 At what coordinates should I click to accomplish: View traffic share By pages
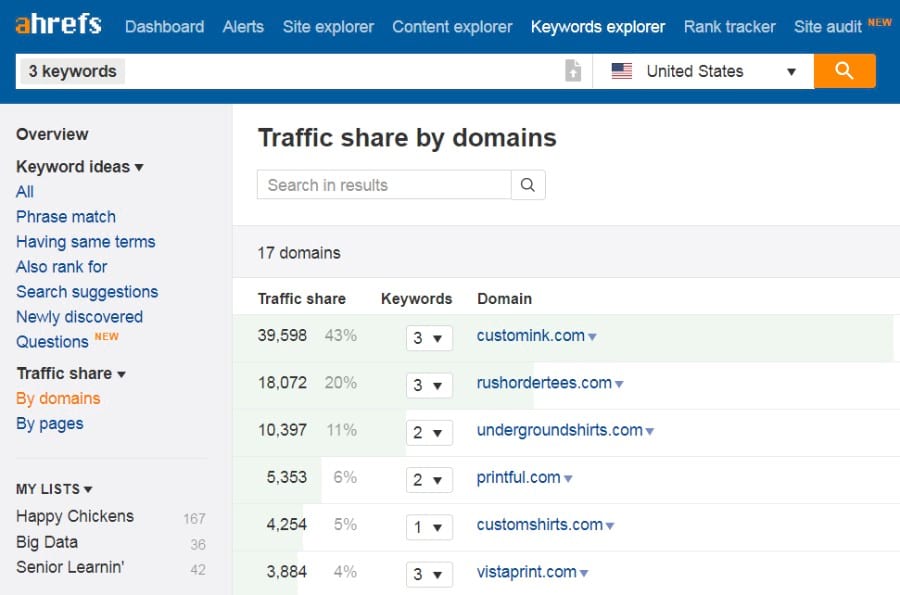point(49,423)
